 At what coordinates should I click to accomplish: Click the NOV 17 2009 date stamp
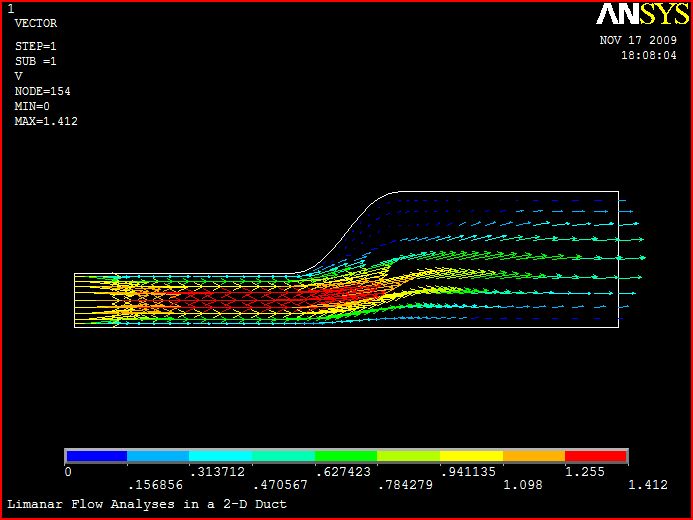click(x=638, y=41)
